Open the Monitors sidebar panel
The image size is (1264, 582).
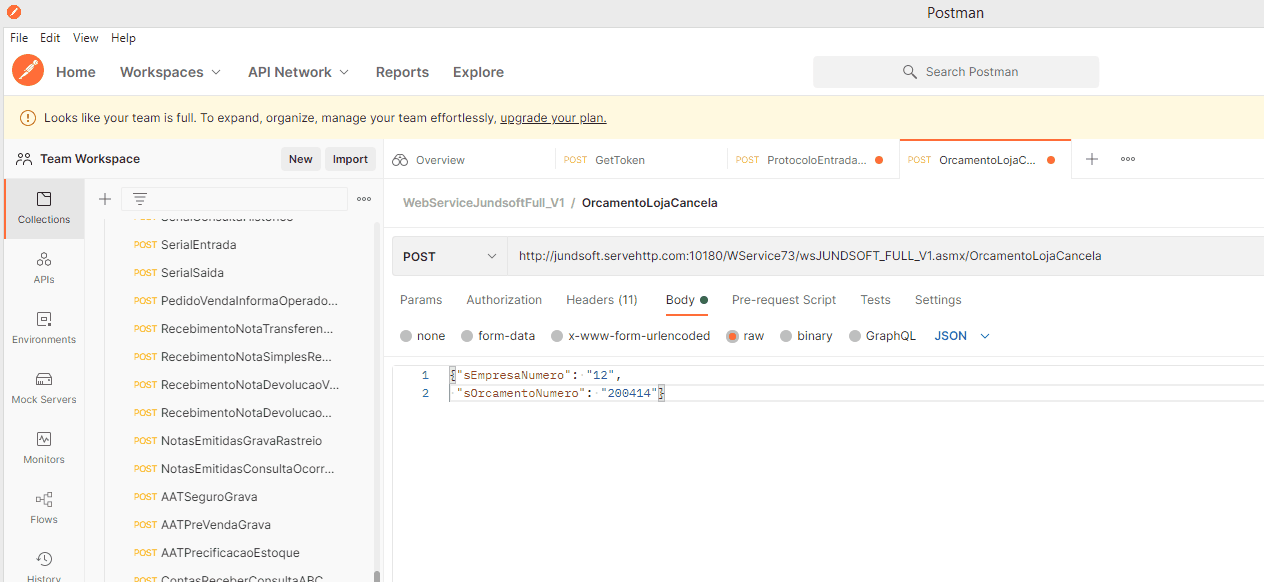44,448
